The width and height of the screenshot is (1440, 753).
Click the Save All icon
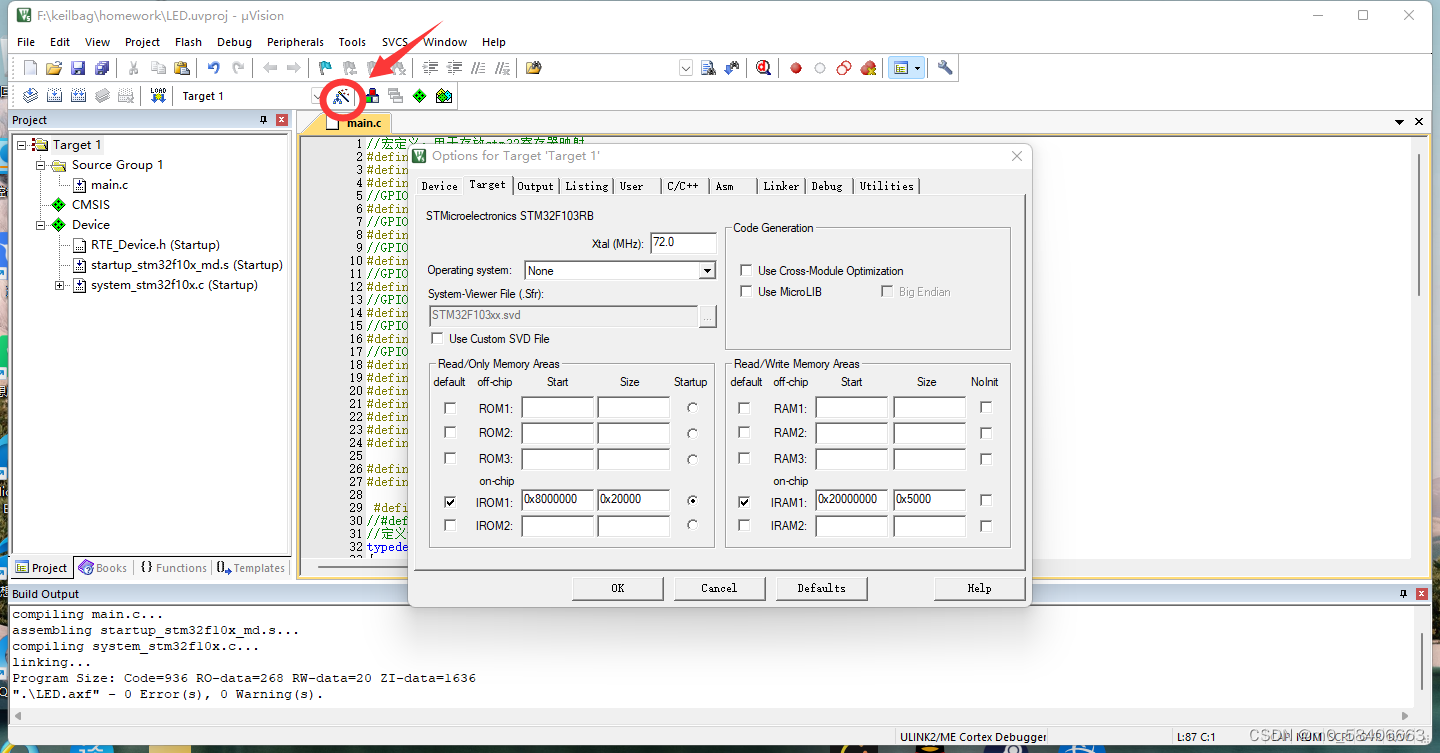click(102, 68)
